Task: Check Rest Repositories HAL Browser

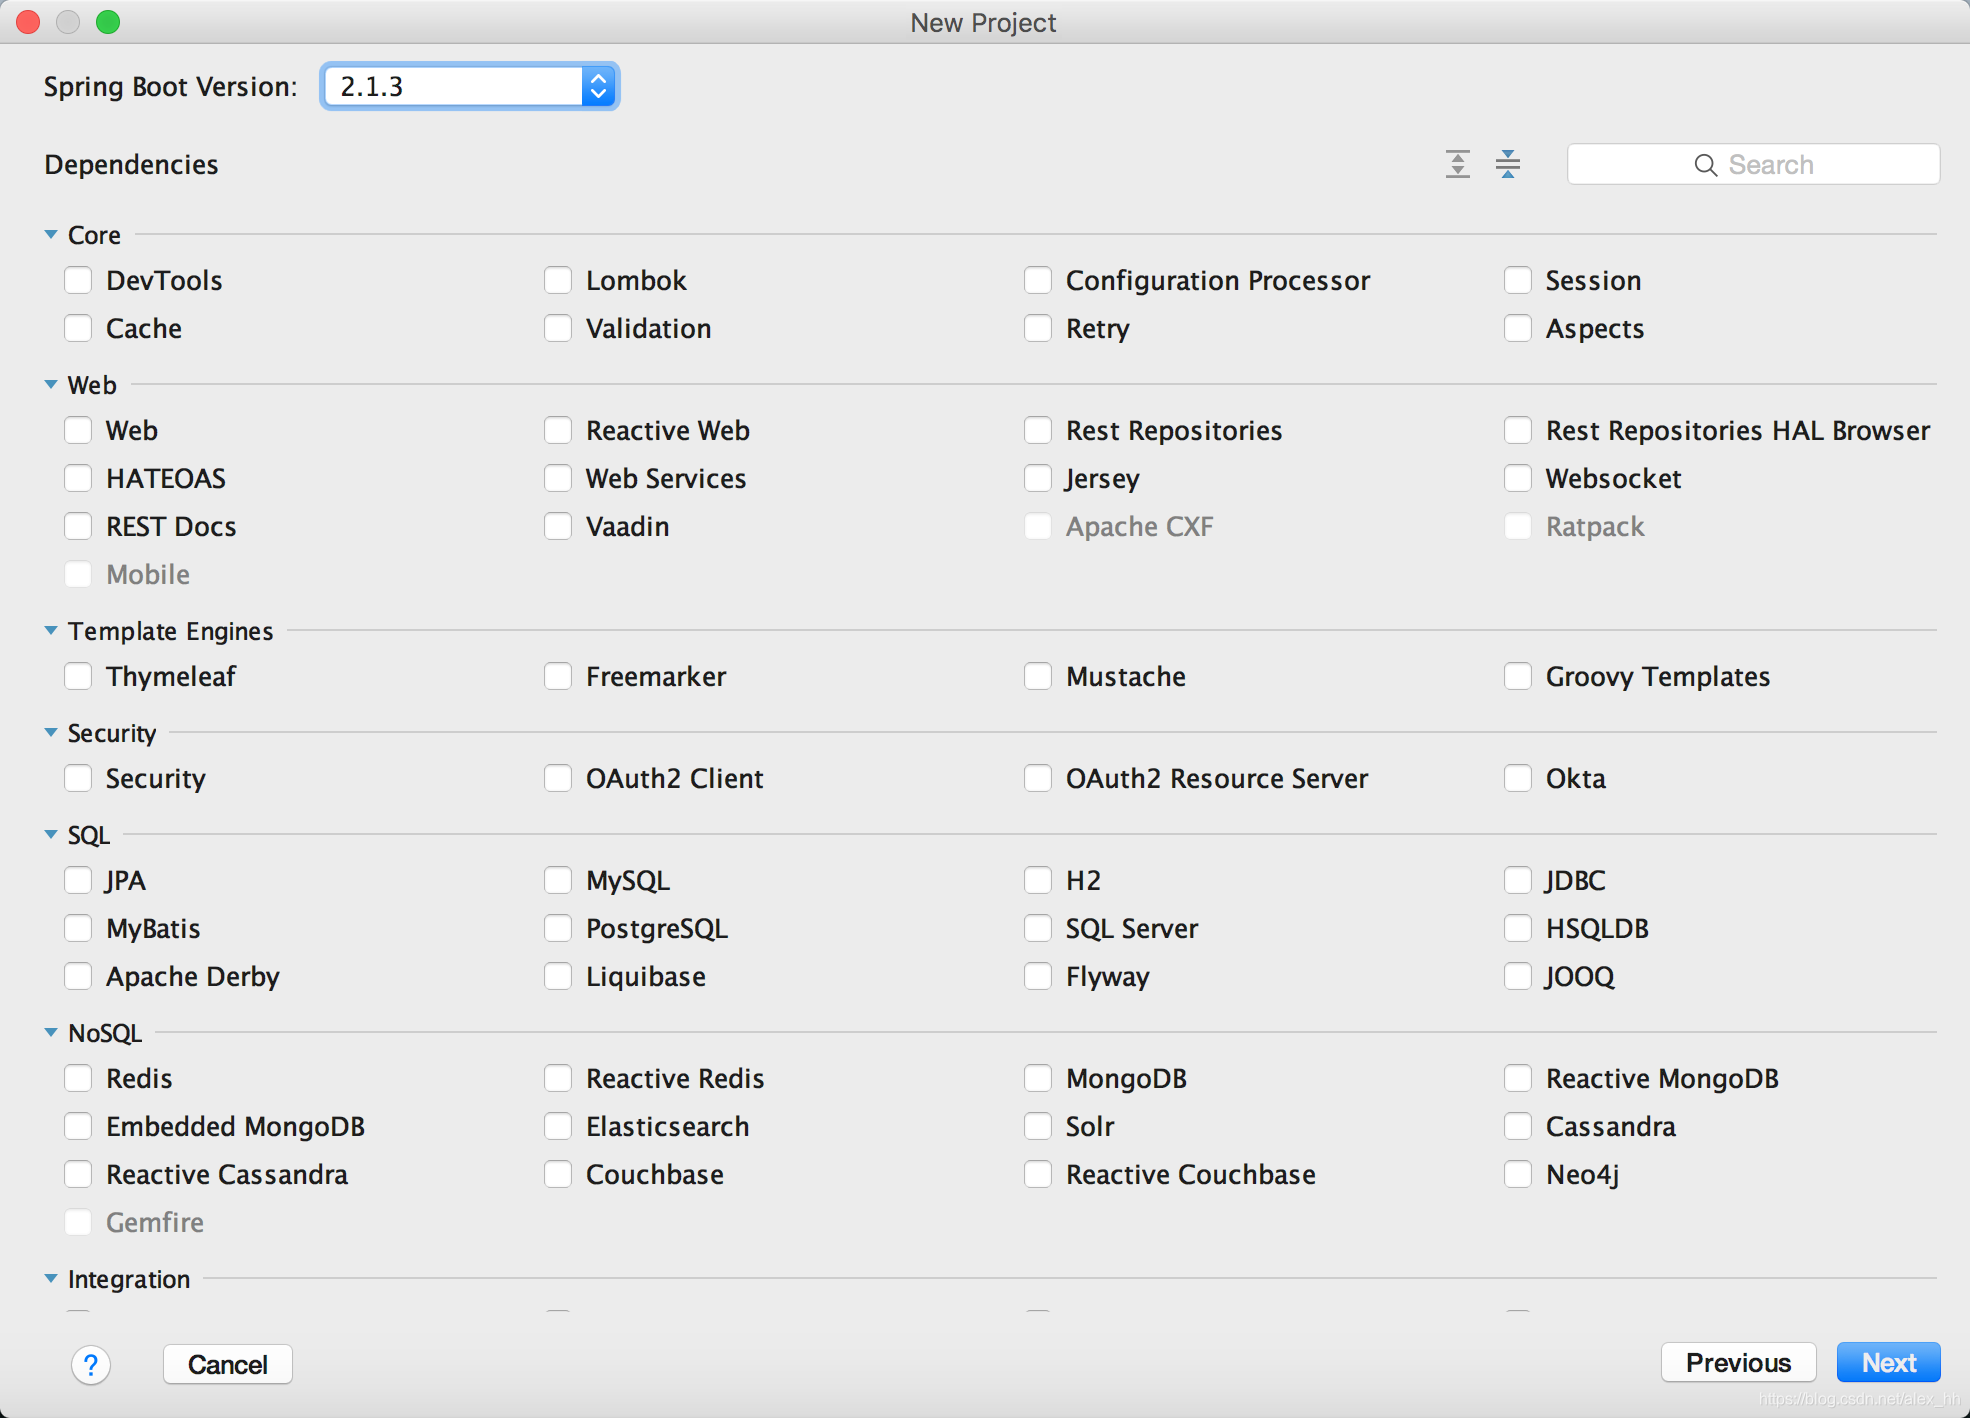Action: pyautogui.click(x=1518, y=430)
